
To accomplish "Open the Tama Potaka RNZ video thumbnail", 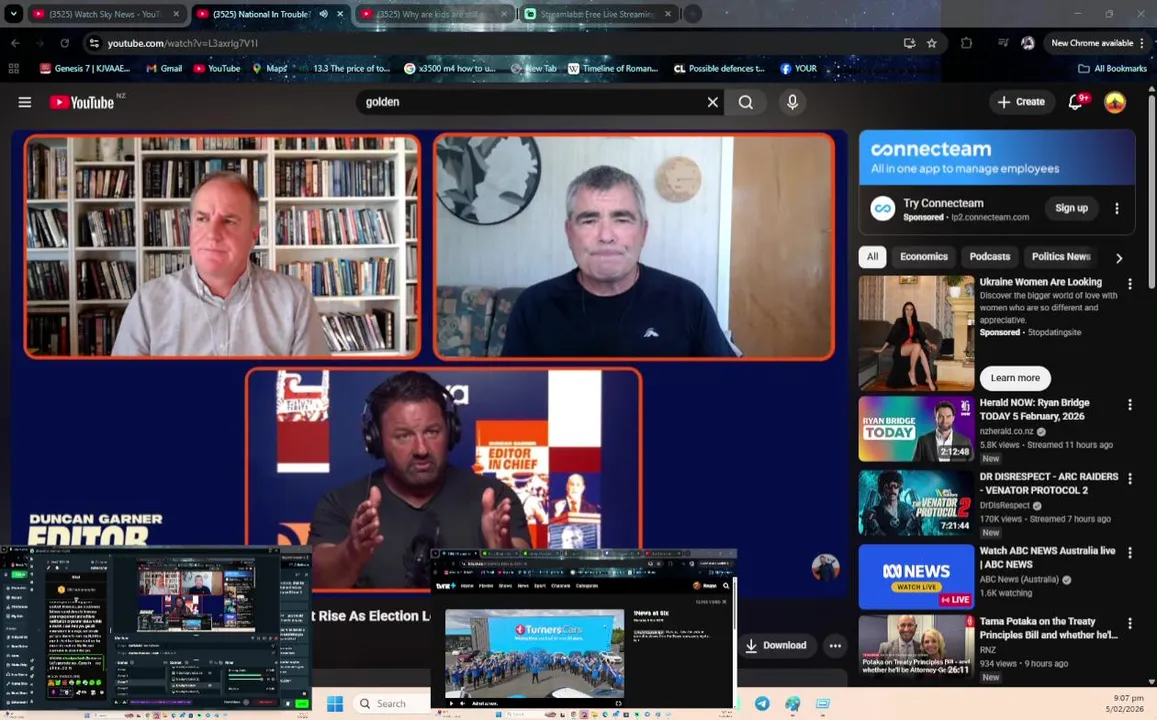I will point(916,646).
